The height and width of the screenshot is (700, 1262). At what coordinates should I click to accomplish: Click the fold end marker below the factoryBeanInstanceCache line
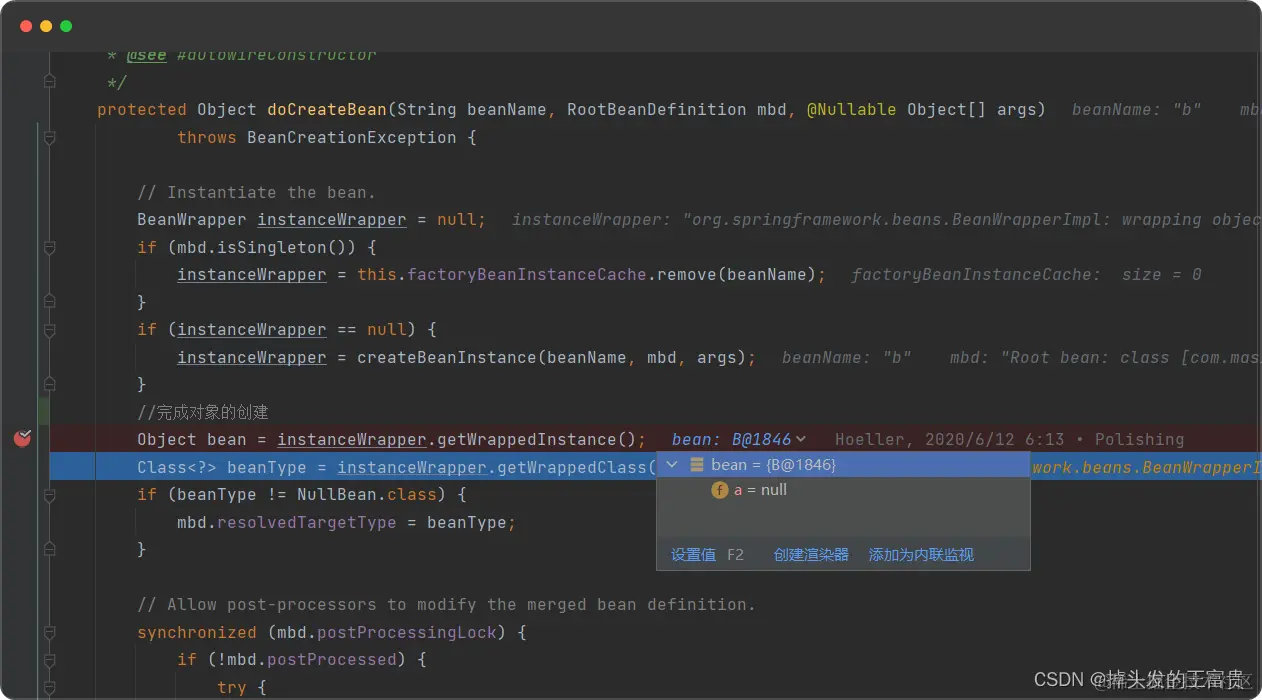pyautogui.click(x=49, y=302)
